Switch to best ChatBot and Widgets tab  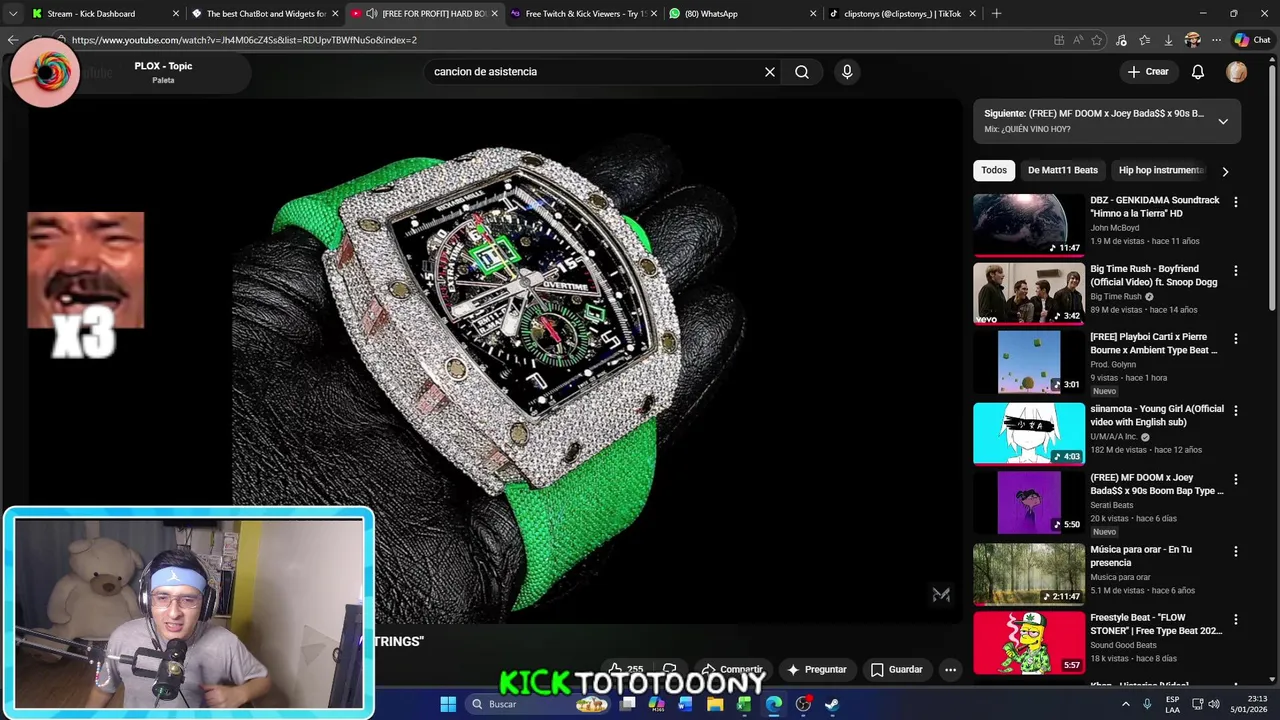point(265,14)
